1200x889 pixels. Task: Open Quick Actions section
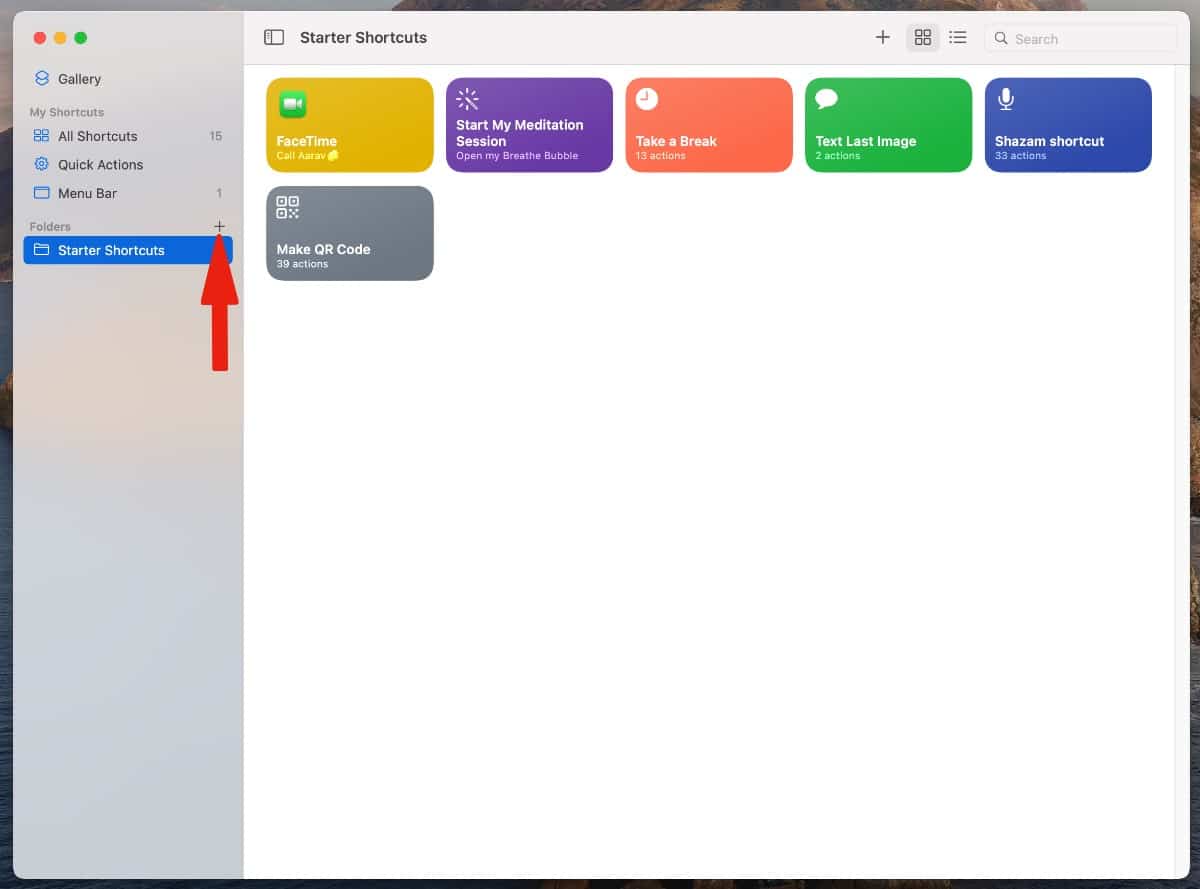(x=100, y=164)
